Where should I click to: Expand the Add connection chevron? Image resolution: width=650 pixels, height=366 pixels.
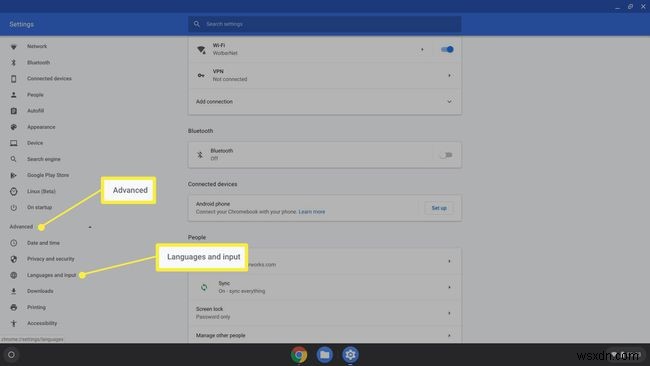click(x=449, y=102)
